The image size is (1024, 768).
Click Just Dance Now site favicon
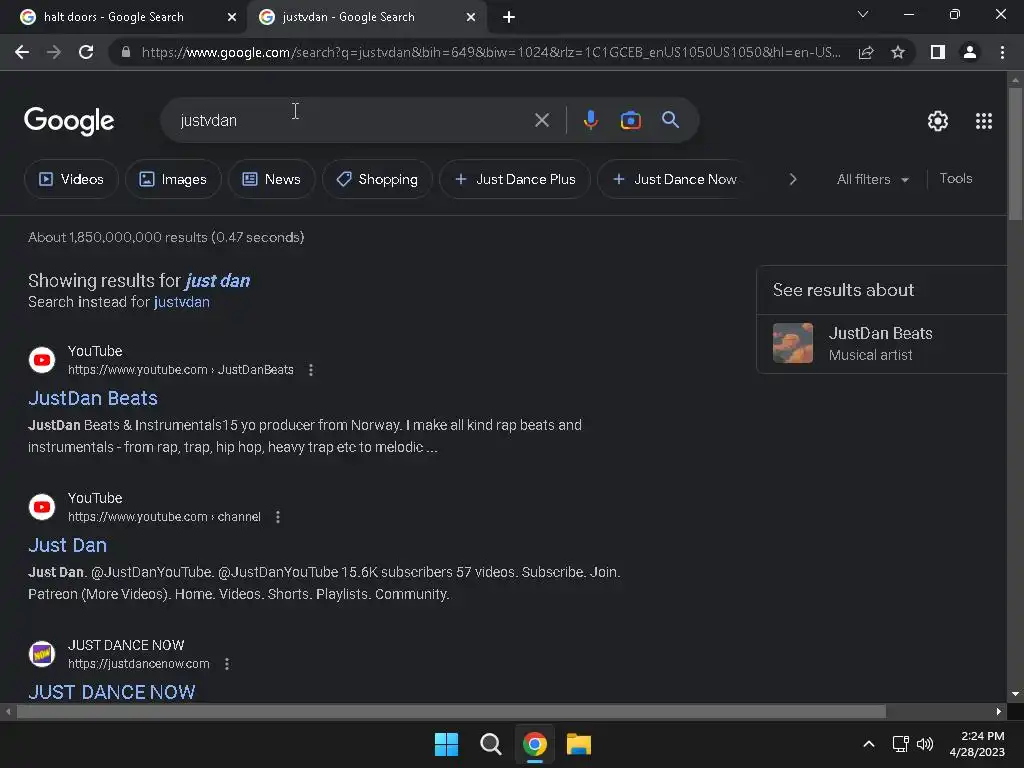pyautogui.click(x=42, y=654)
